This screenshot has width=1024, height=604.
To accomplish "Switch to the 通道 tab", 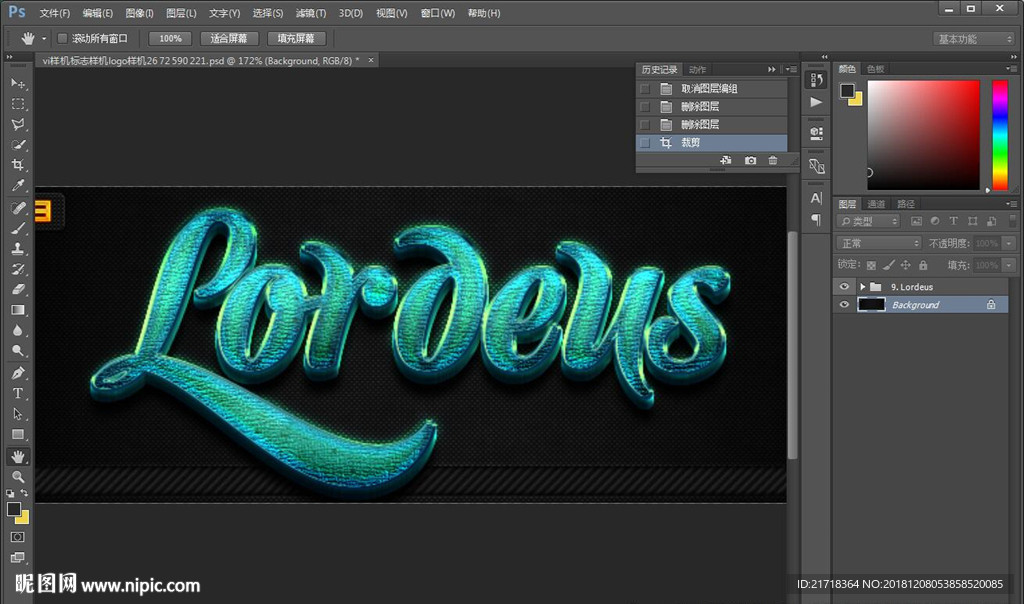I will (876, 204).
